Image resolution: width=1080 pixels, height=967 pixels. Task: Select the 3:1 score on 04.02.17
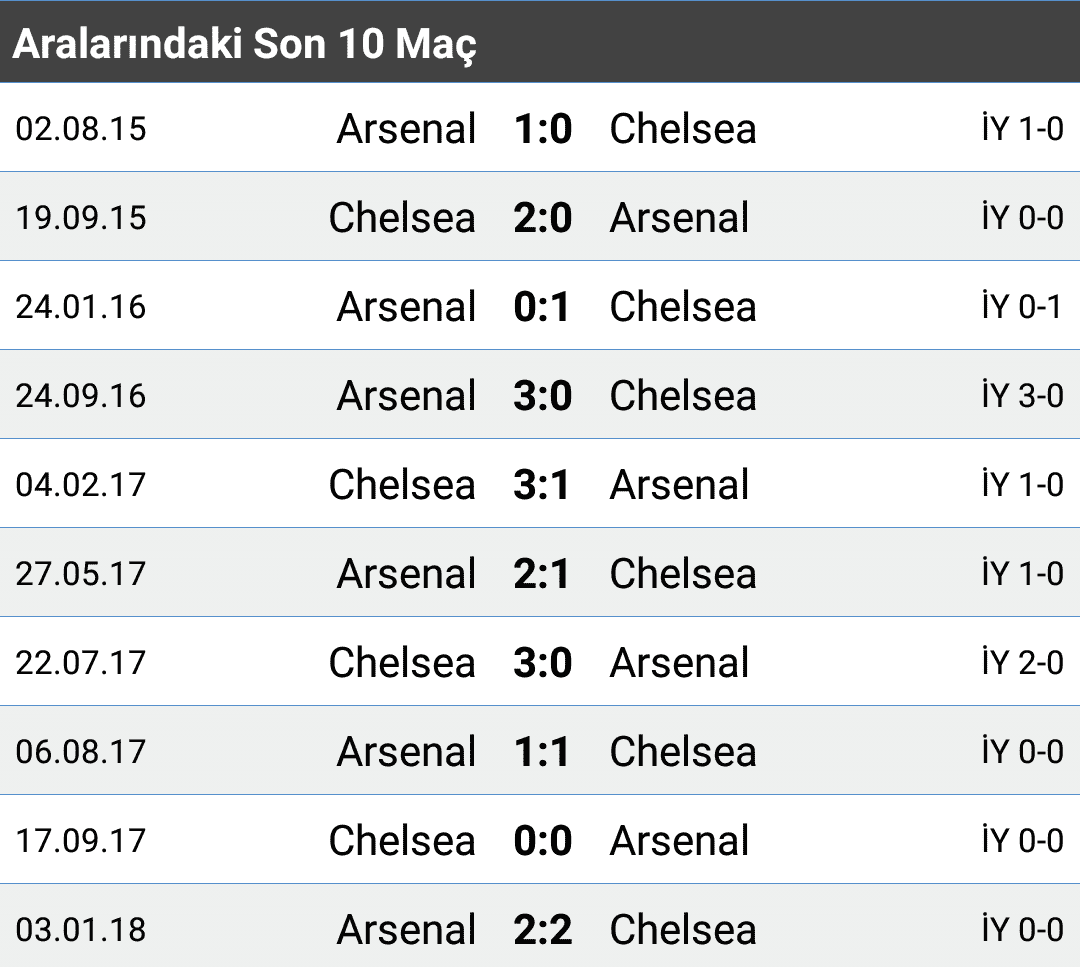pyautogui.click(x=542, y=484)
